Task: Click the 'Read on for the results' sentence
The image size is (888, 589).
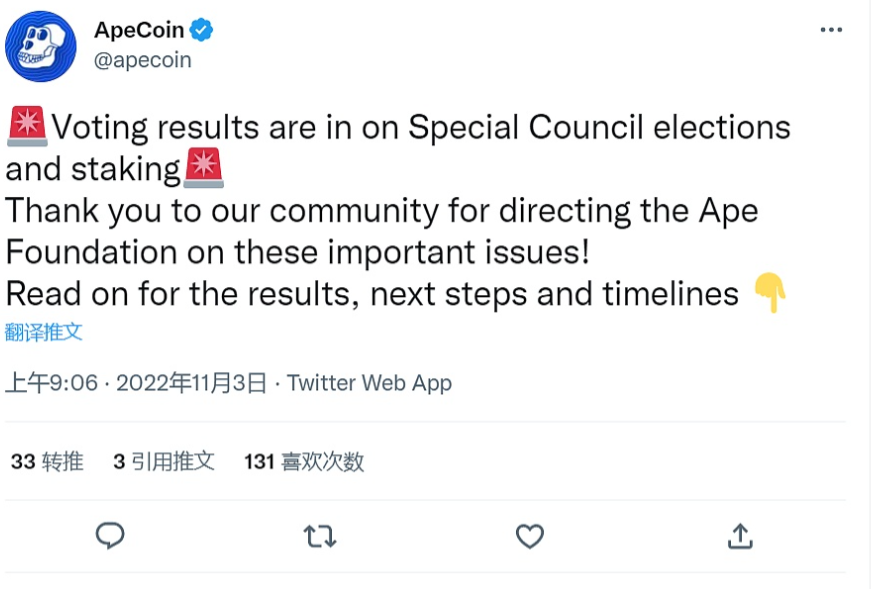Action: [x=372, y=293]
